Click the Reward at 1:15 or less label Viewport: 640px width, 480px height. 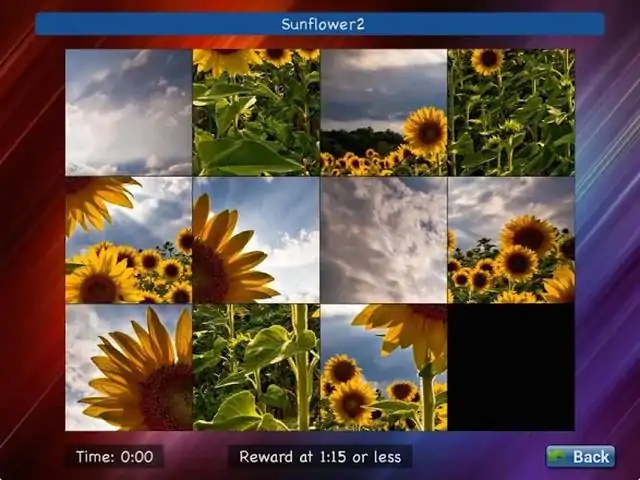tap(320, 457)
